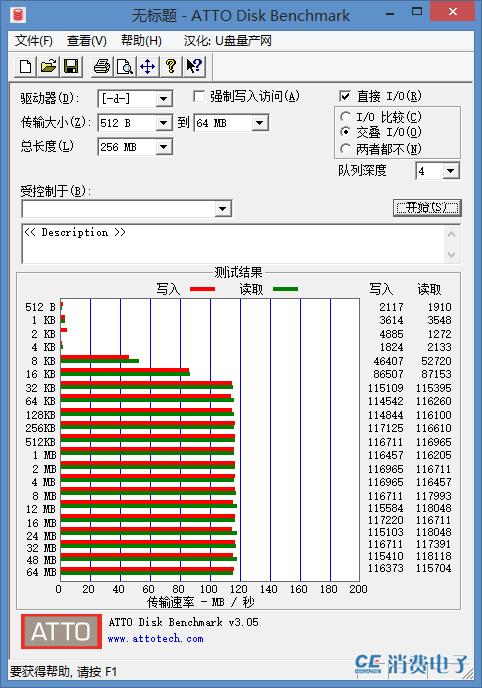This screenshot has width=482, height=688.
Task: Select the 两者都不(N) radio button
Action: click(x=346, y=149)
